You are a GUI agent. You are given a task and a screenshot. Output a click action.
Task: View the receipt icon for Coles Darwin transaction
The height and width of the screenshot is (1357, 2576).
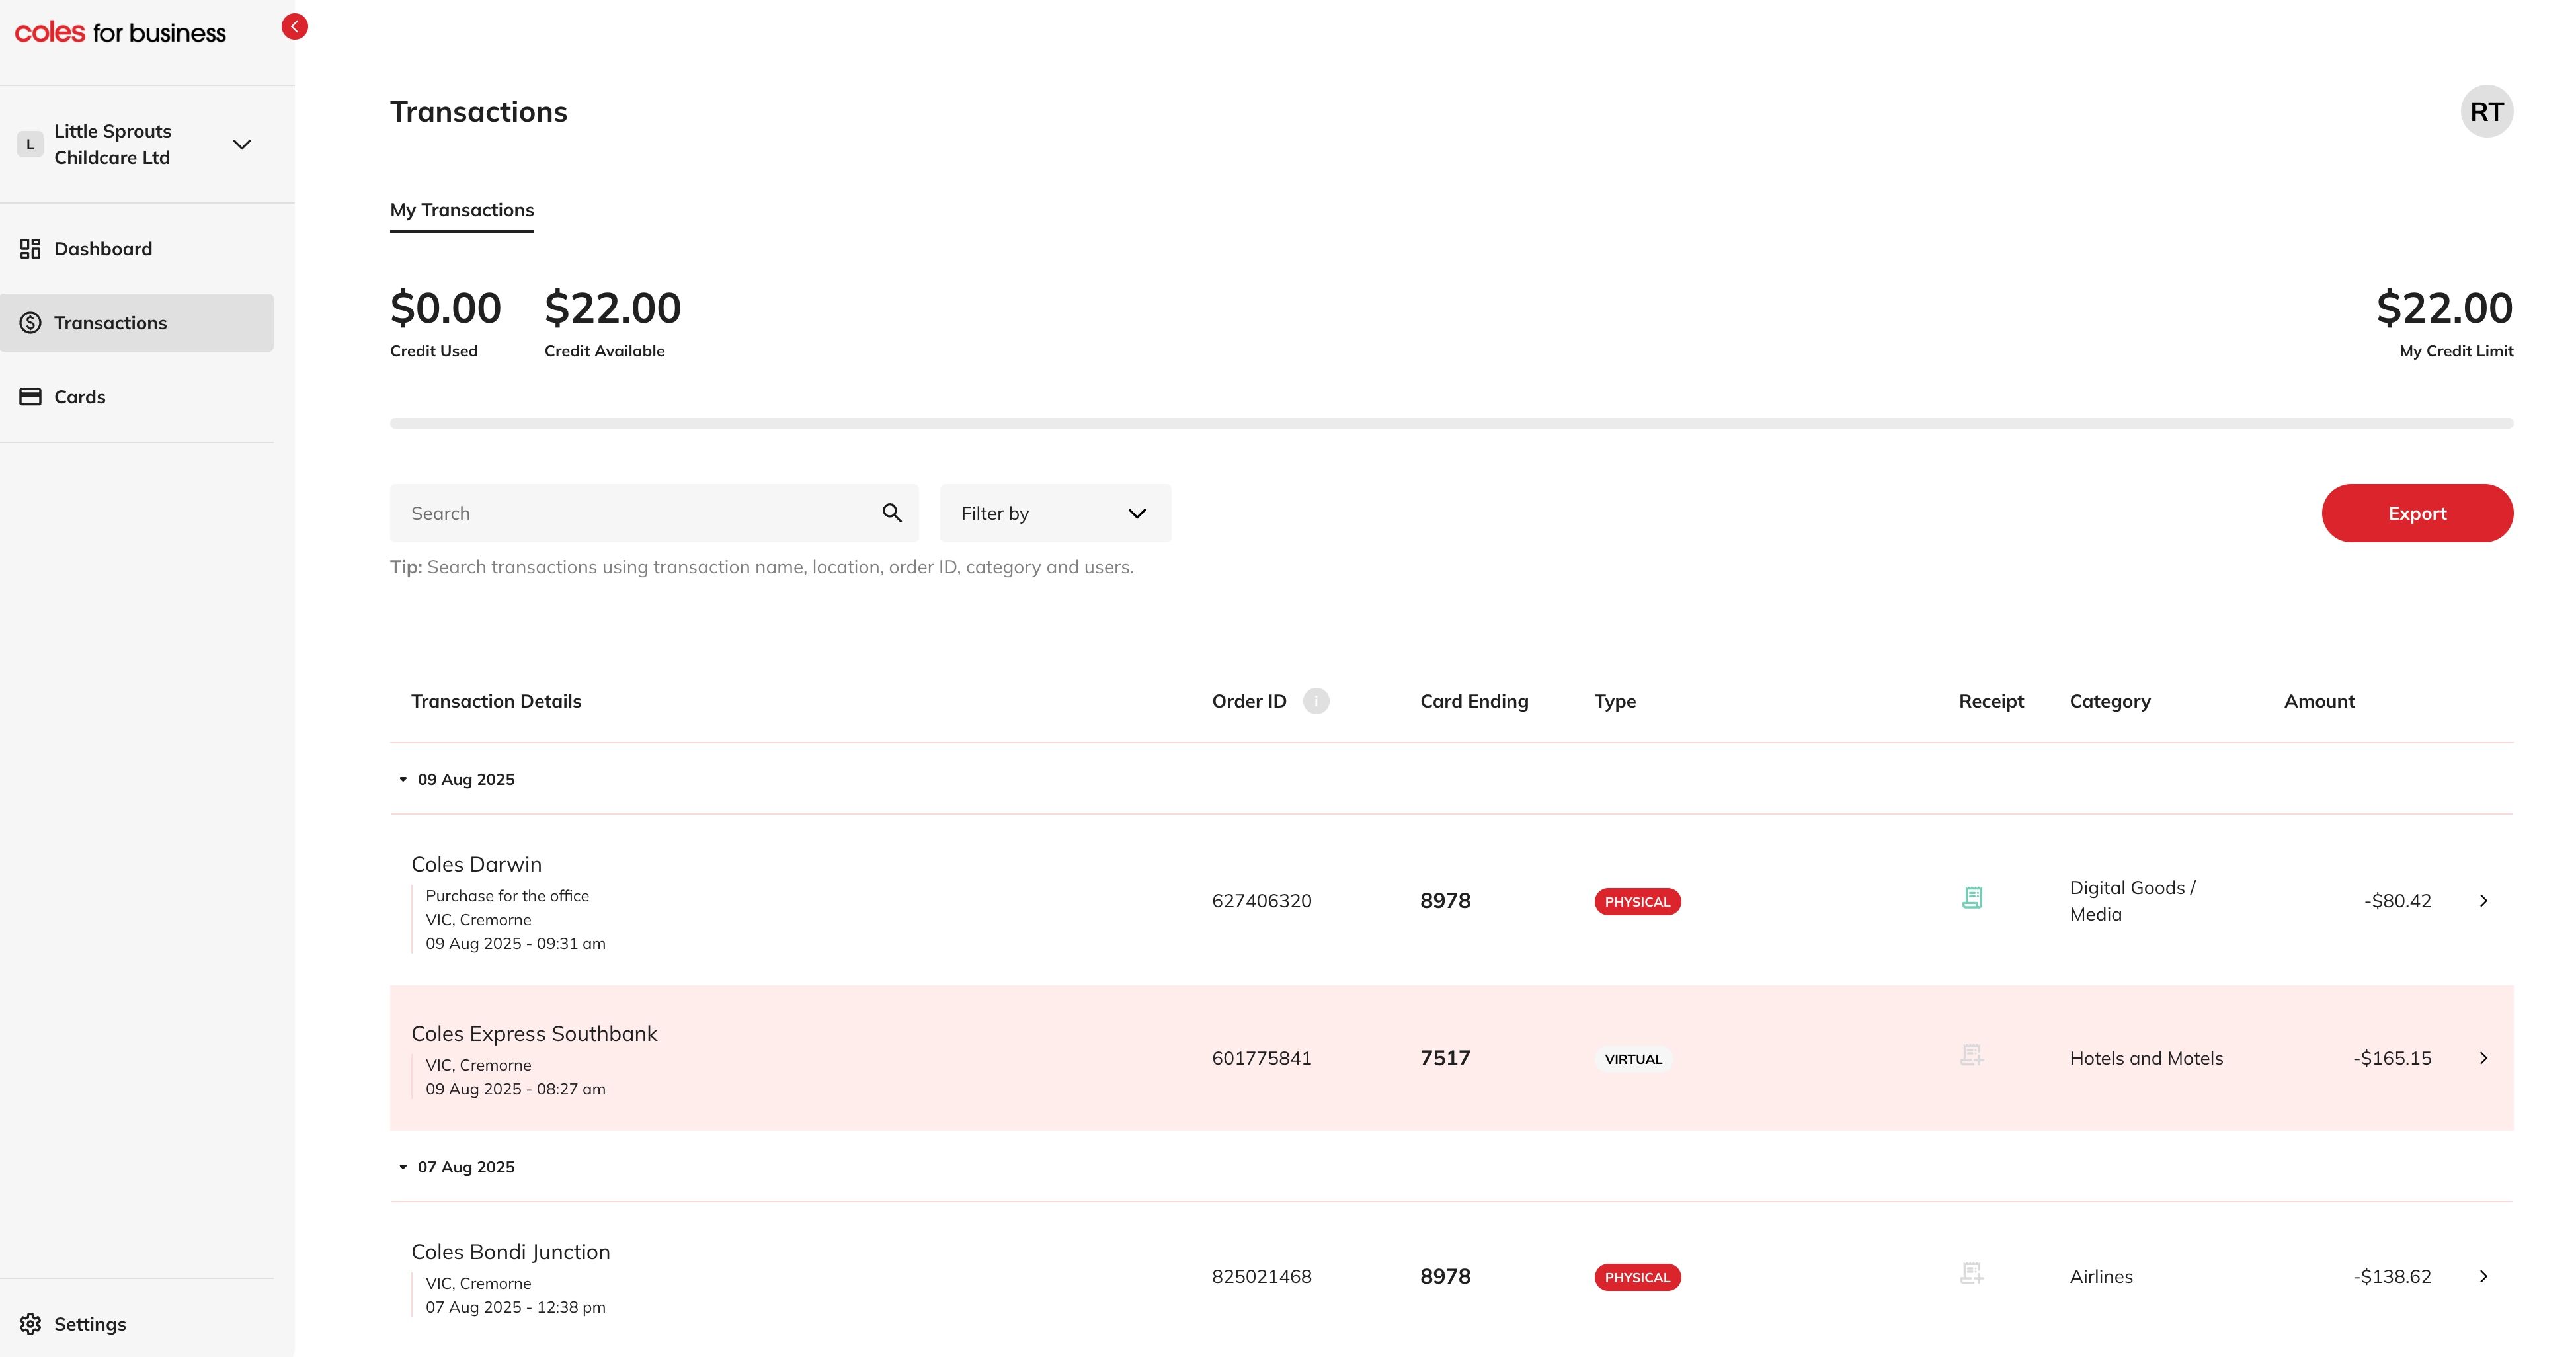[1971, 898]
